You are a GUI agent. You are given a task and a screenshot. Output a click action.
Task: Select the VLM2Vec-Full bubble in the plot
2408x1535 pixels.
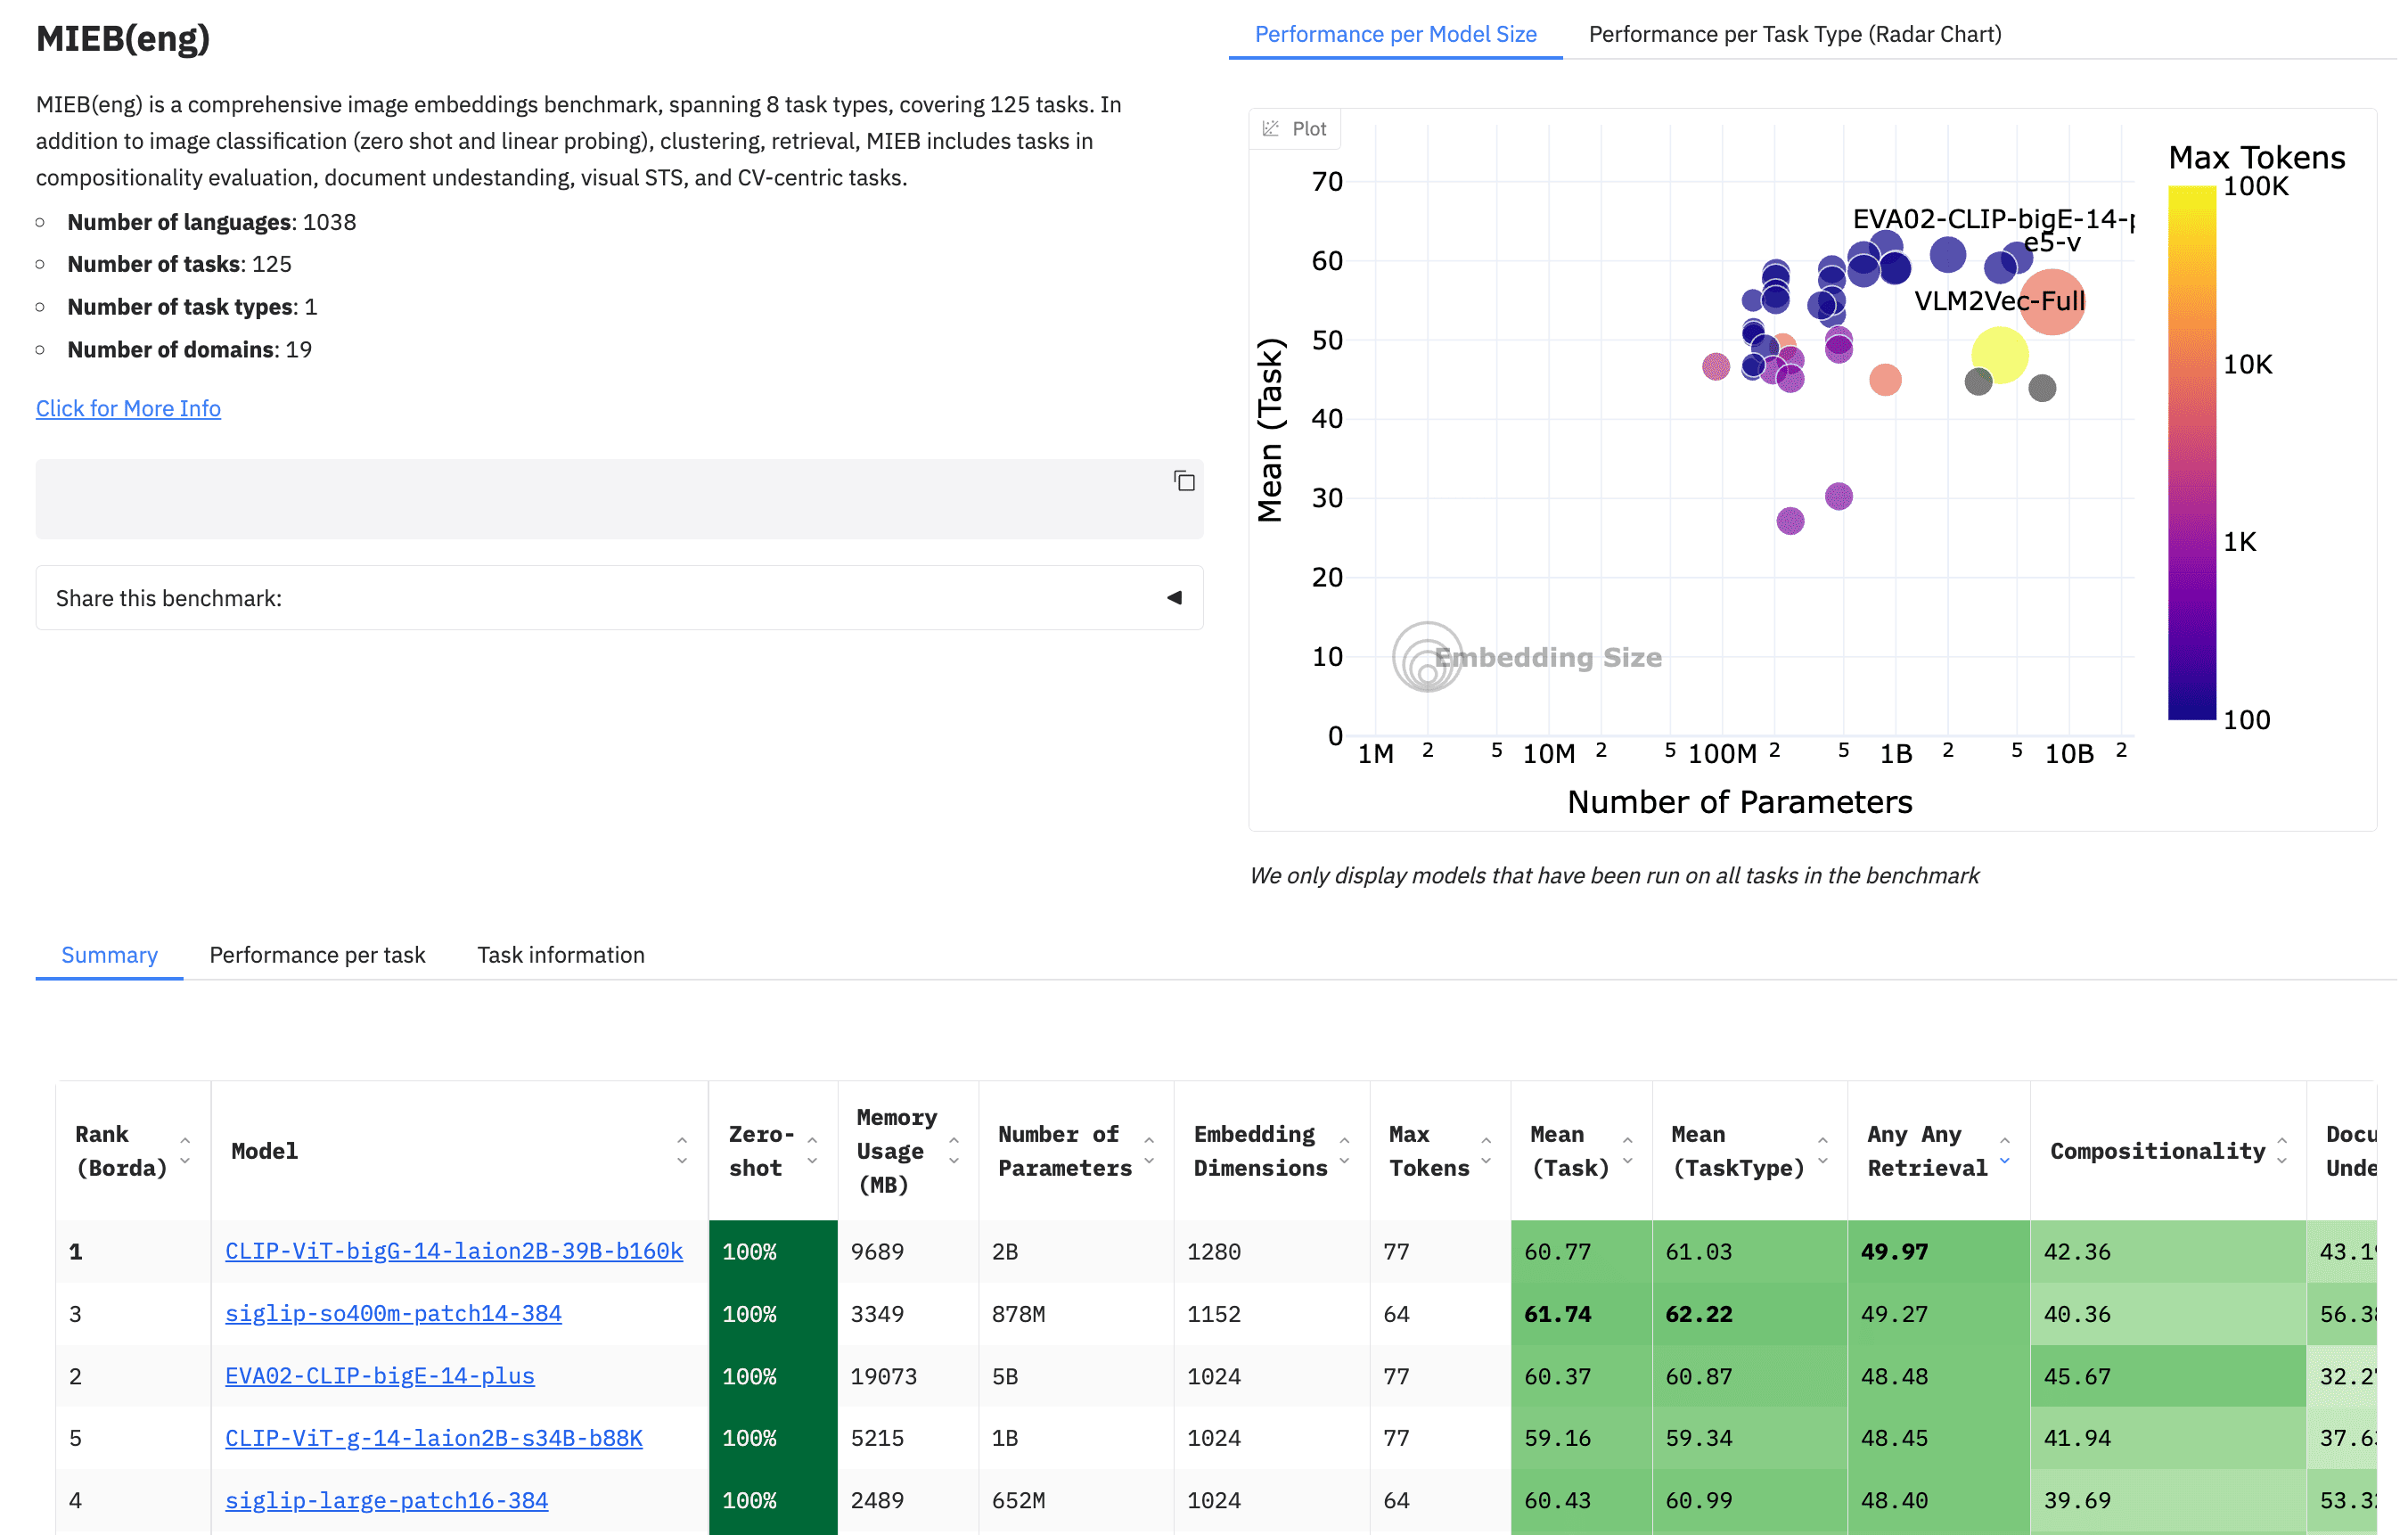(2054, 303)
